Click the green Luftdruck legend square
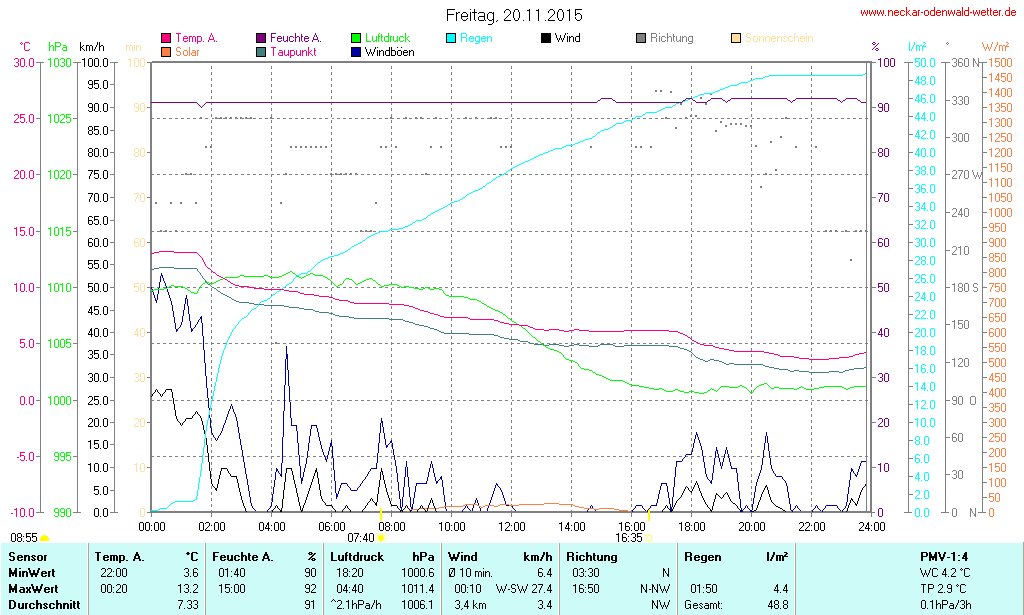1024x615 pixels. [357, 38]
